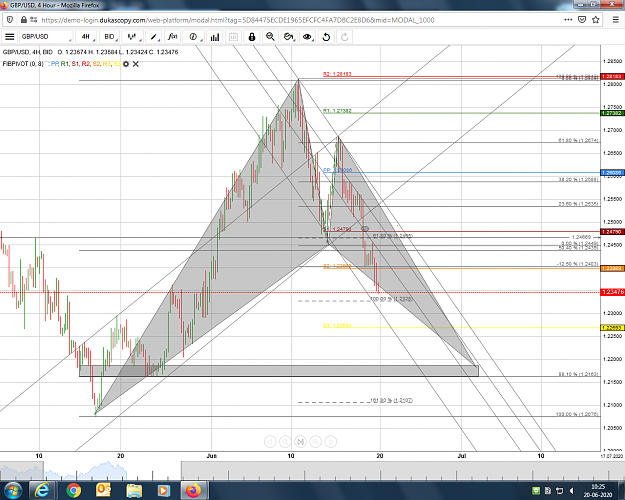Click the GBP/USD, 4H, BID OHLC text
Image resolution: width=625 pixels, height=500 pixels.
pos(90,52)
